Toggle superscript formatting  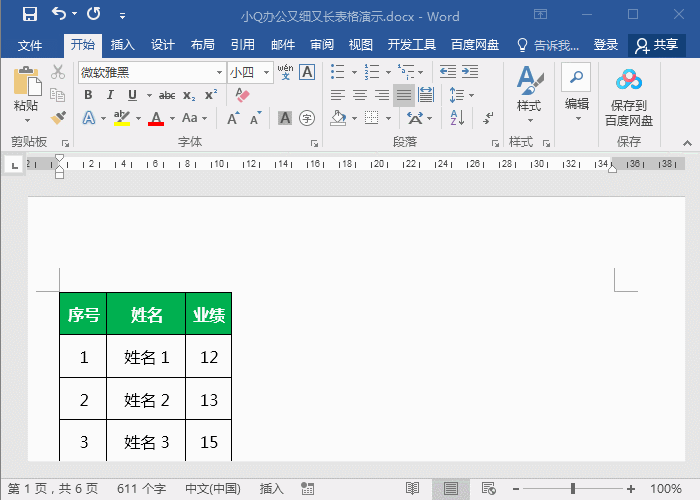(x=211, y=95)
